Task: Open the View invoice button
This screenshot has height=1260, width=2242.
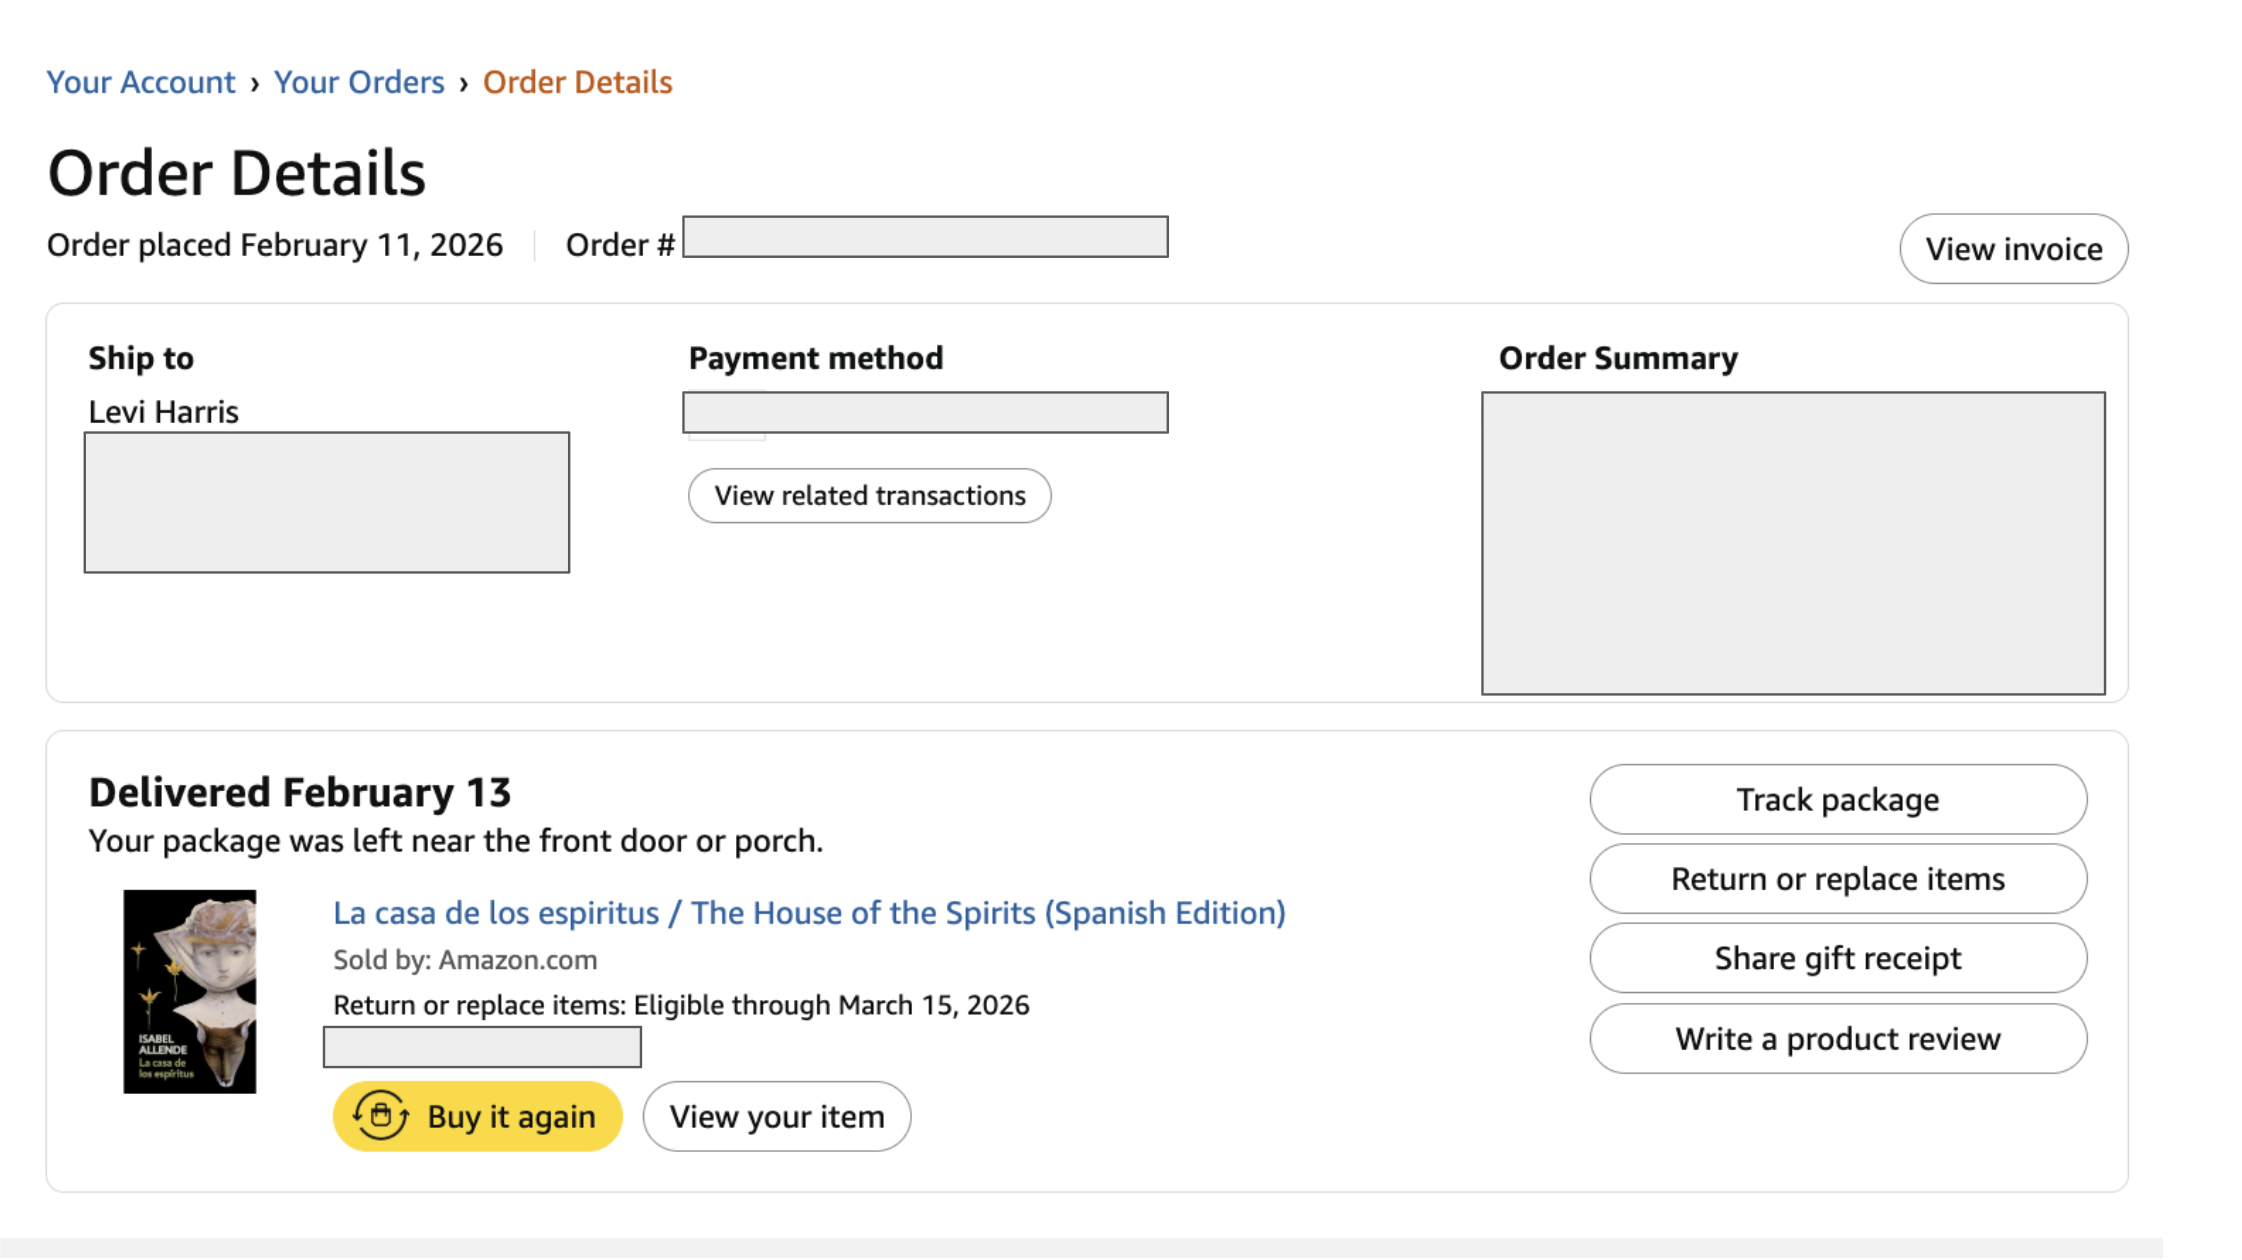Action: pos(2013,248)
